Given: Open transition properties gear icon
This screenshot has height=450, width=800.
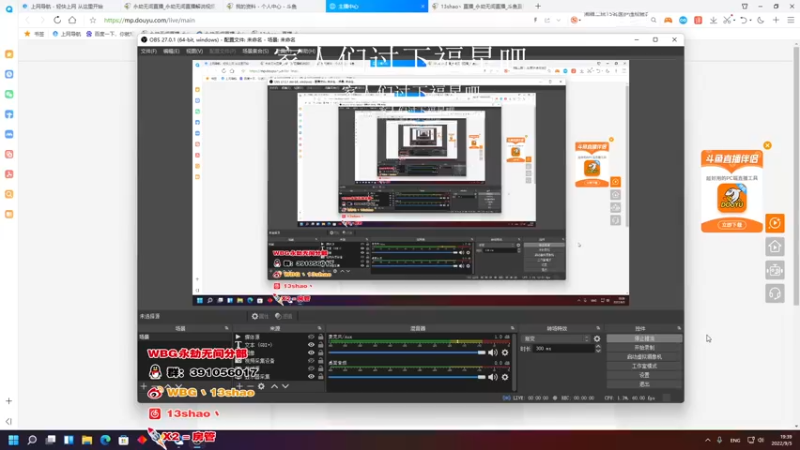Looking at the screenshot, I should [x=596, y=339].
